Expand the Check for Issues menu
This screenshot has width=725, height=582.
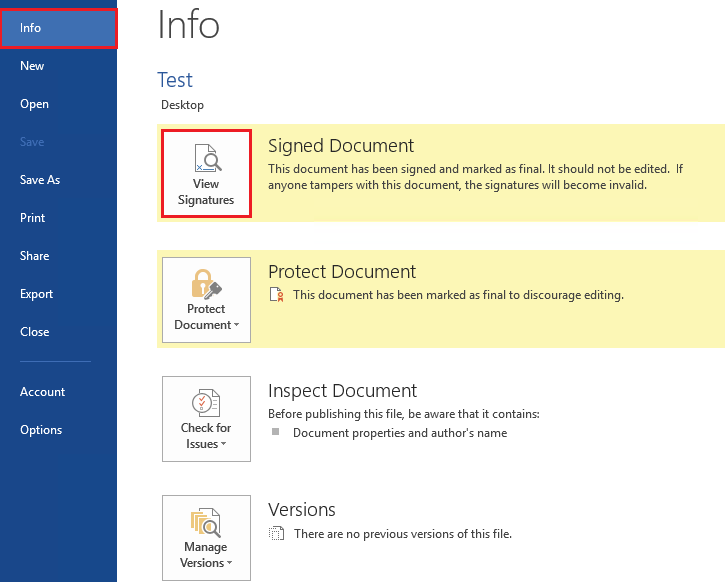(x=206, y=418)
